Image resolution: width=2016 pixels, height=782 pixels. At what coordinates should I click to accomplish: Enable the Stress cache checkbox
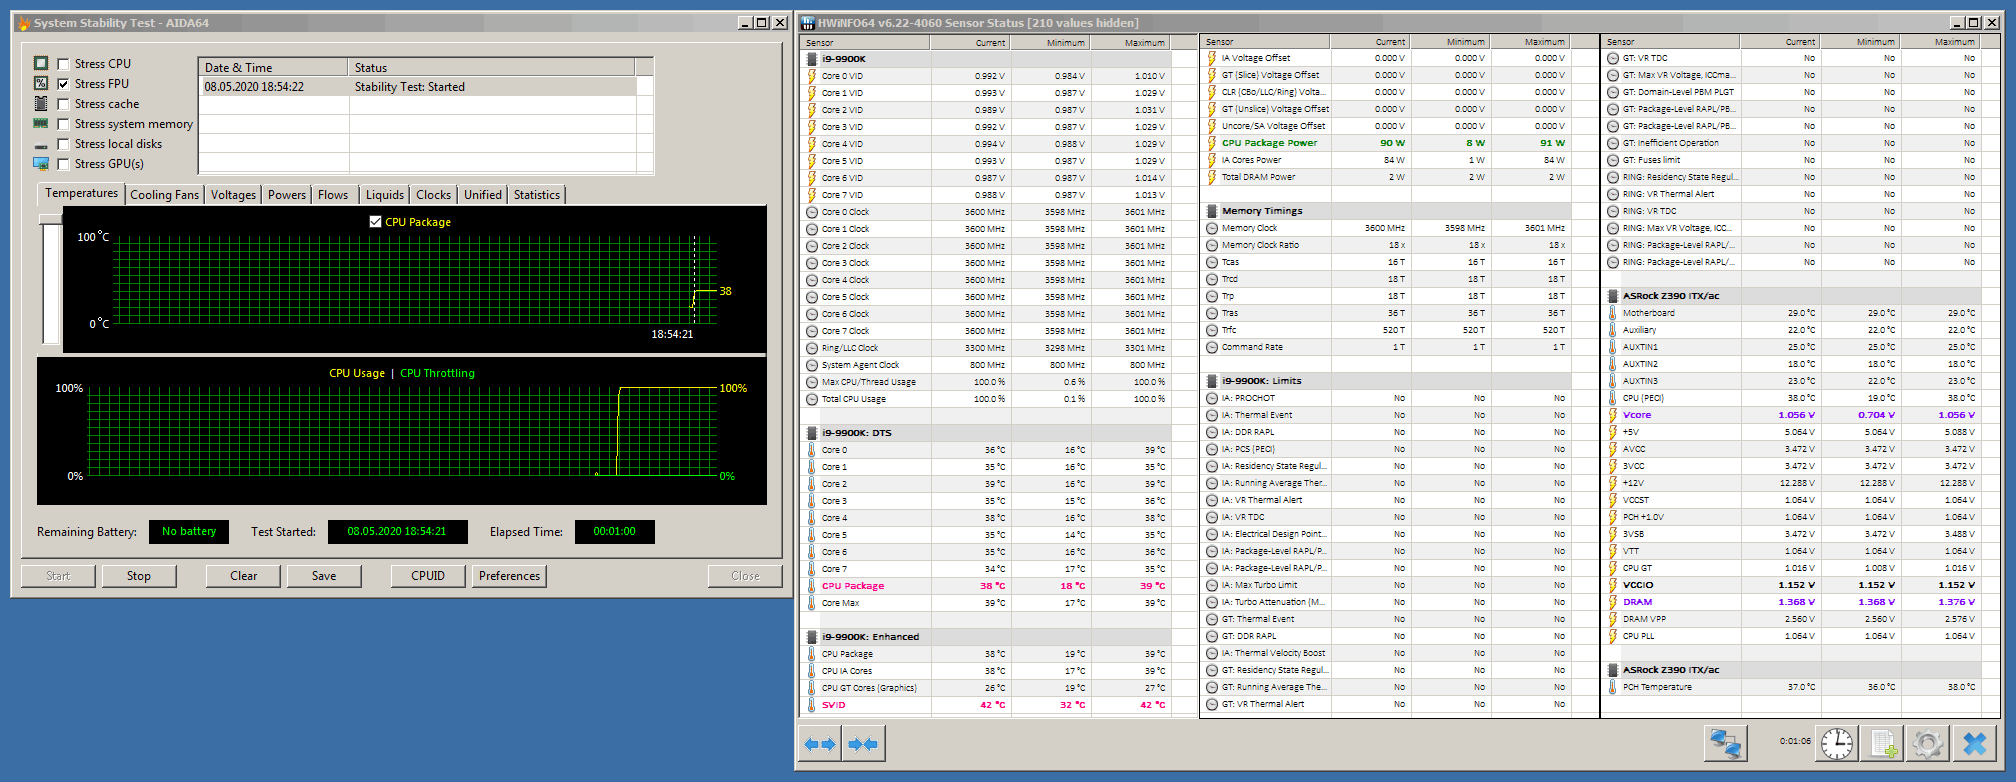[63, 104]
